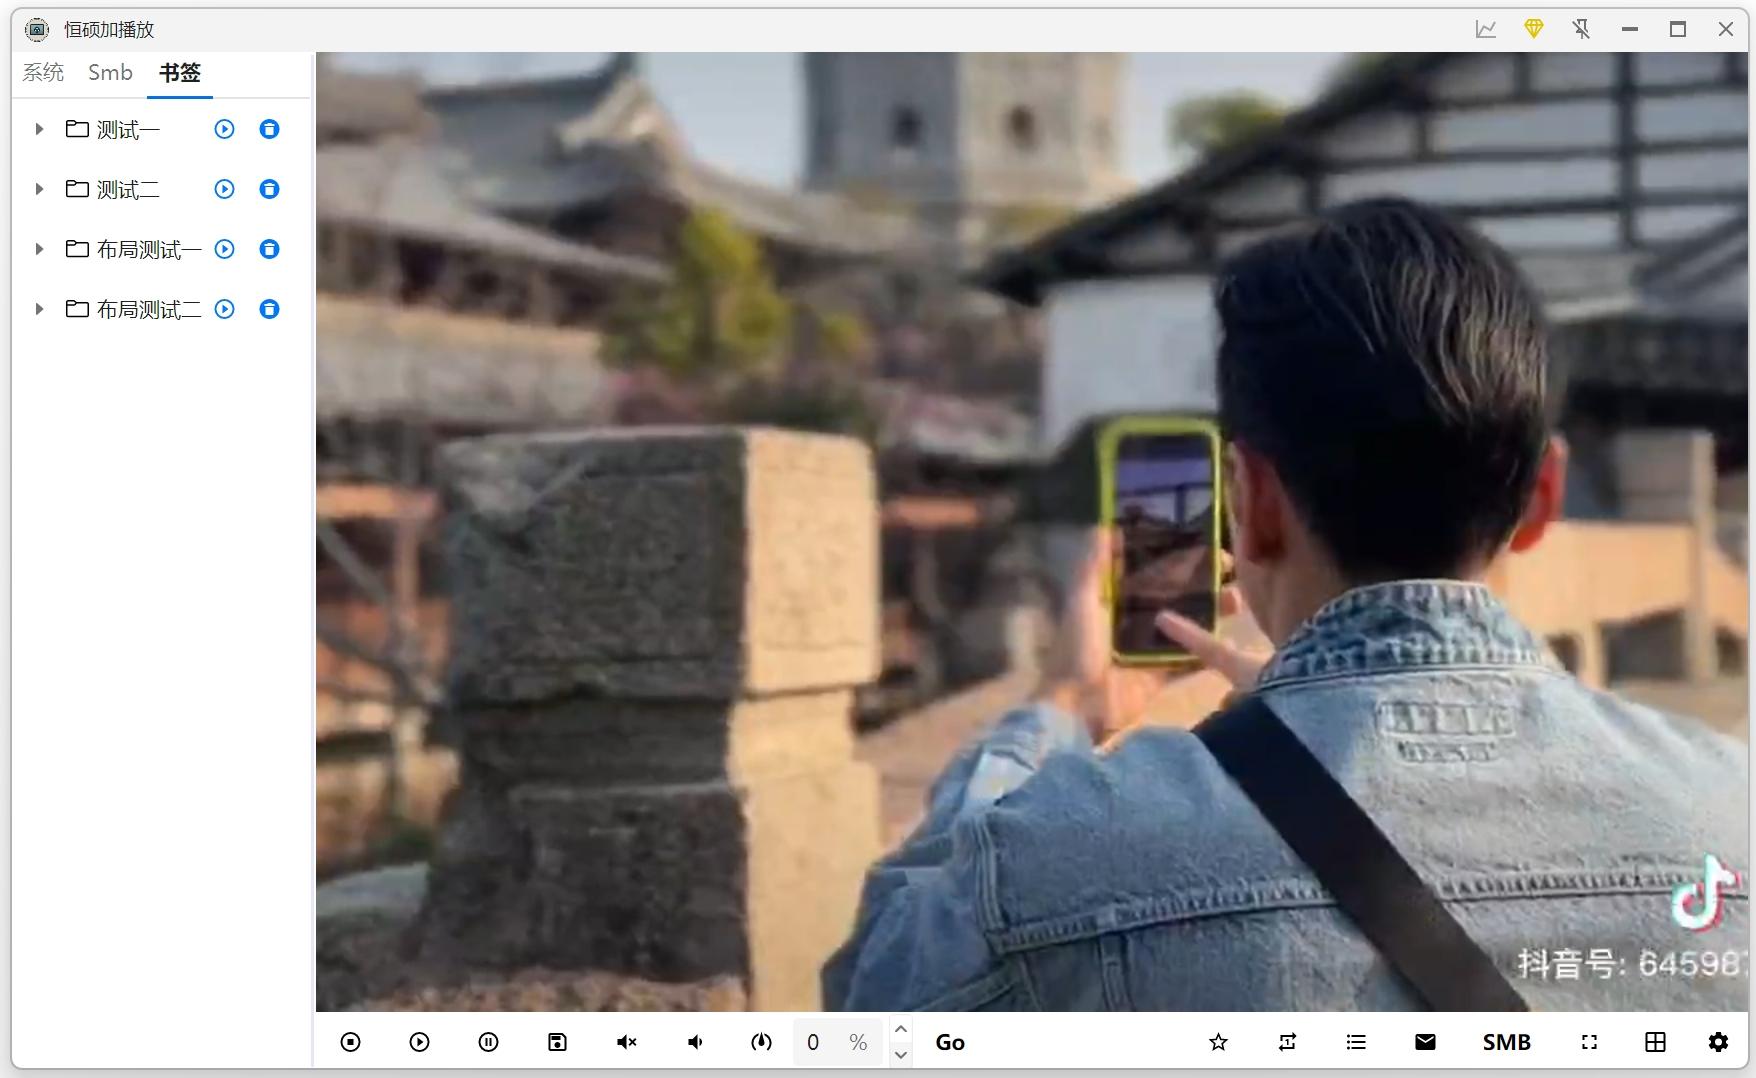Click the stop playback button
The width and height of the screenshot is (1756, 1078).
[x=350, y=1042]
